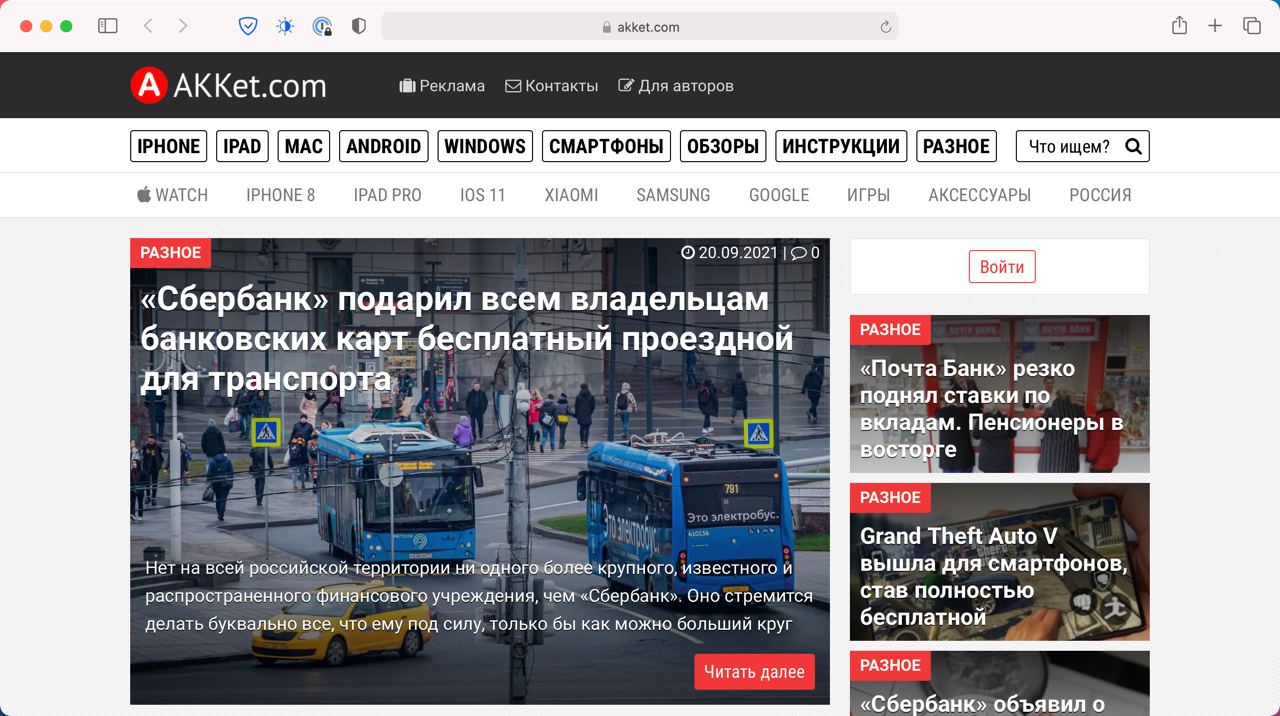The height and width of the screenshot is (716, 1280).
Task: Open the brightness sun extension icon
Action: click(285, 26)
